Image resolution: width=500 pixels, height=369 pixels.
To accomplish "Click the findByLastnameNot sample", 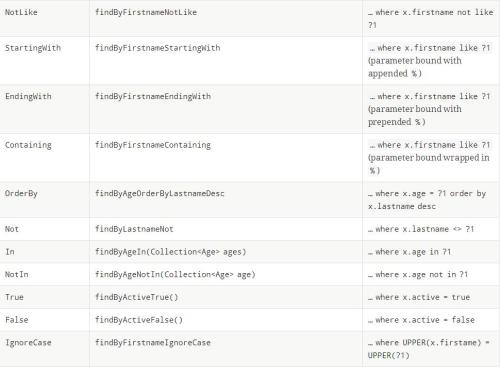I will [134, 229].
